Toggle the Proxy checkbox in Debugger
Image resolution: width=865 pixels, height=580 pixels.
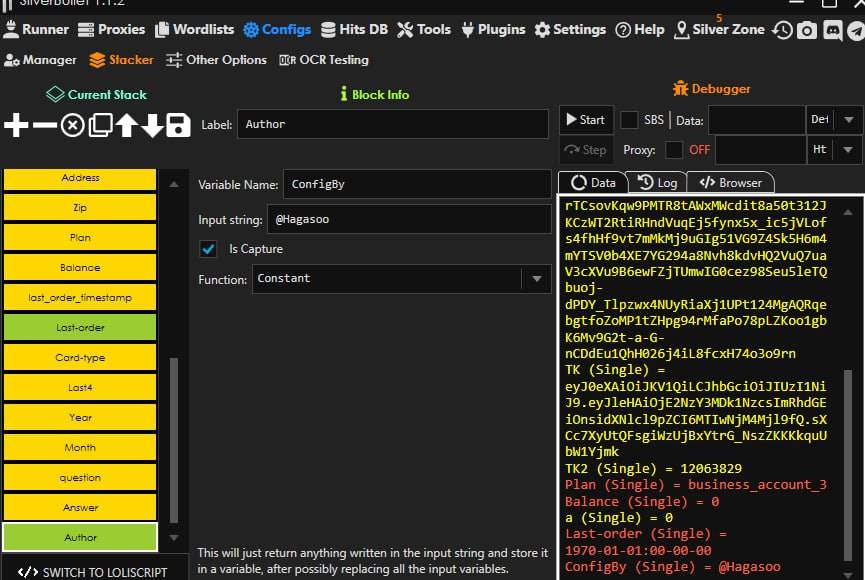click(x=675, y=150)
